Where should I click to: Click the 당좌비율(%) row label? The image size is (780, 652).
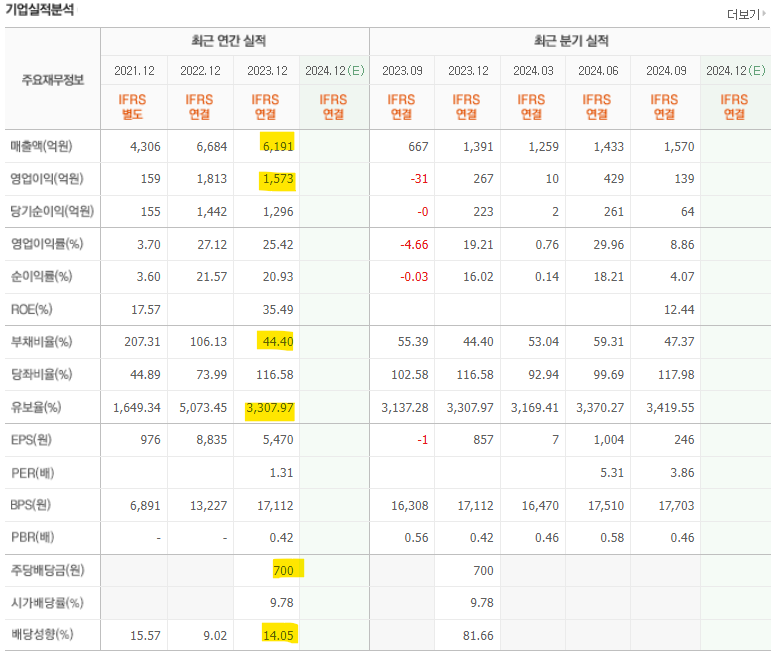pyautogui.click(x=41, y=374)
